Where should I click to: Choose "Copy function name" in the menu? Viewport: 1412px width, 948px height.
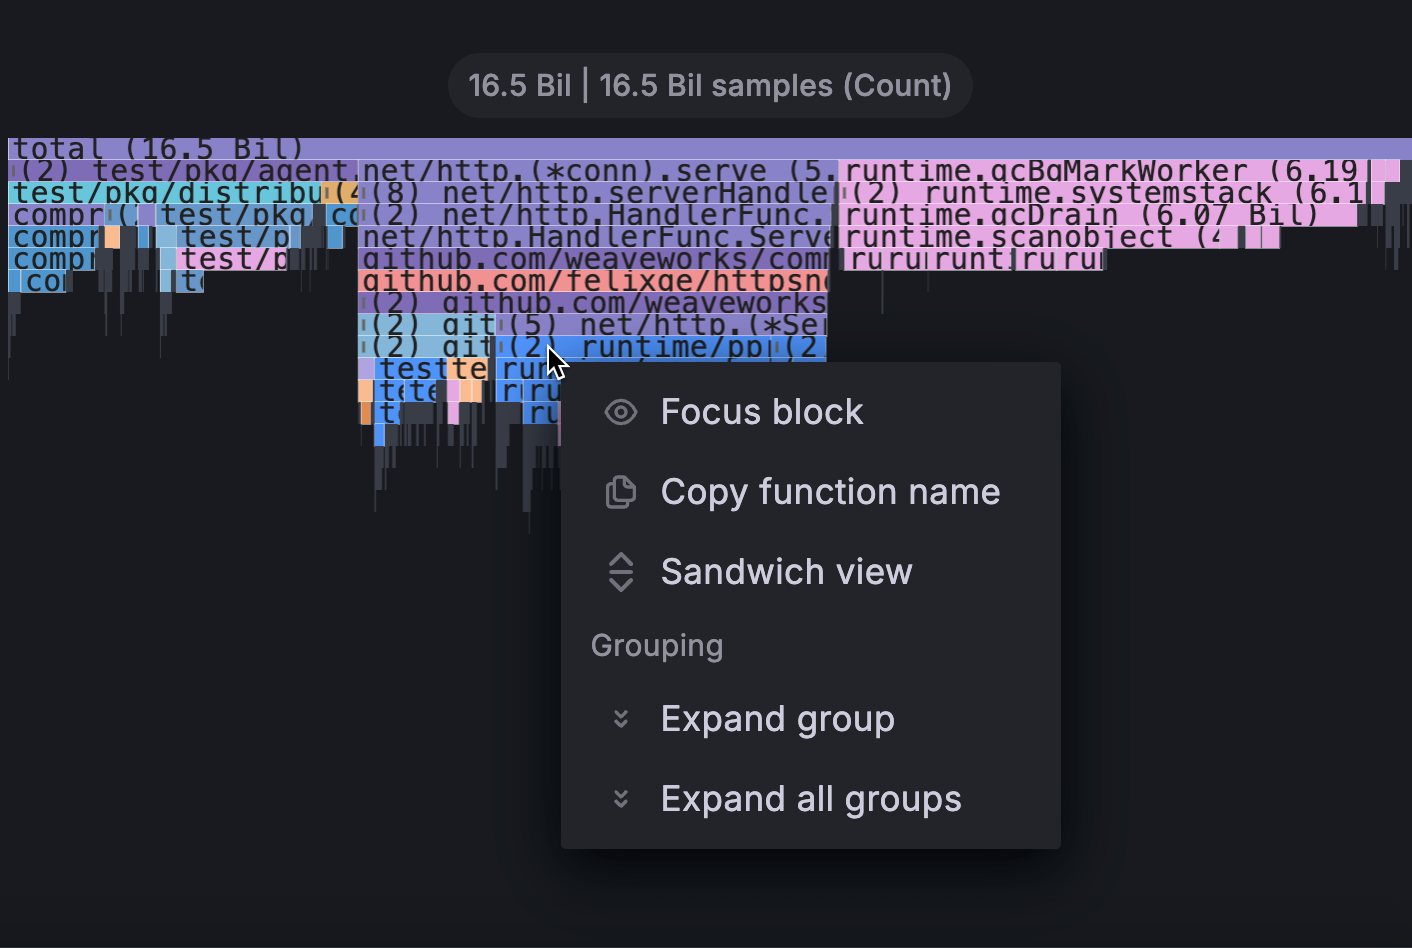click(x=829, y=492)
